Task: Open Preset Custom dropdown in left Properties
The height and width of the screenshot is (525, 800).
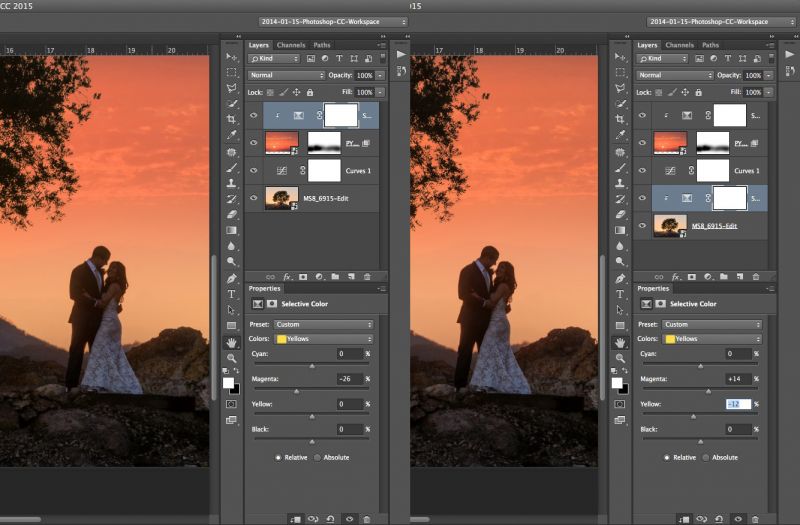Action: (324, 324)
